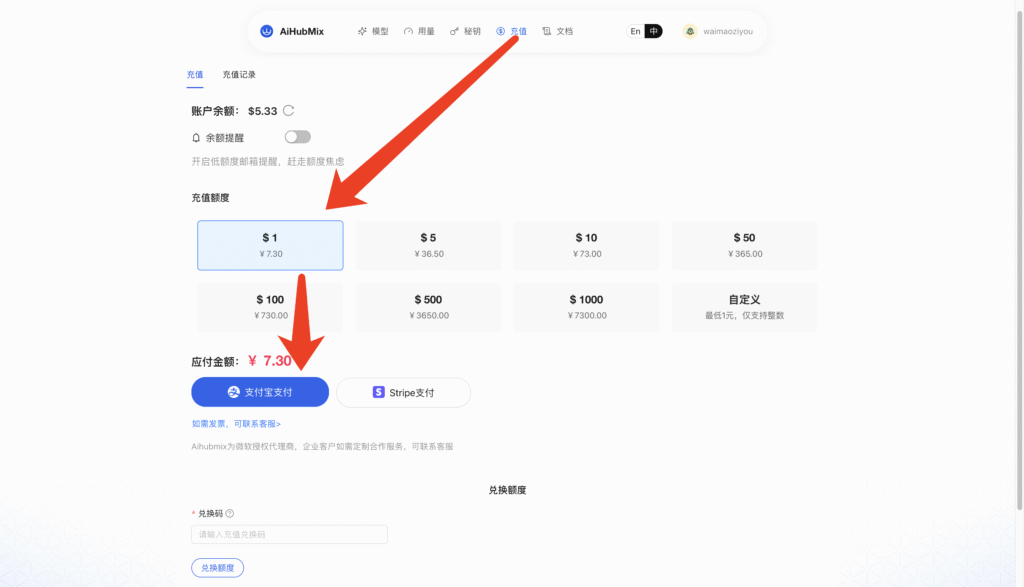Choose the $1000 recharge option

(x=586, y=306)
